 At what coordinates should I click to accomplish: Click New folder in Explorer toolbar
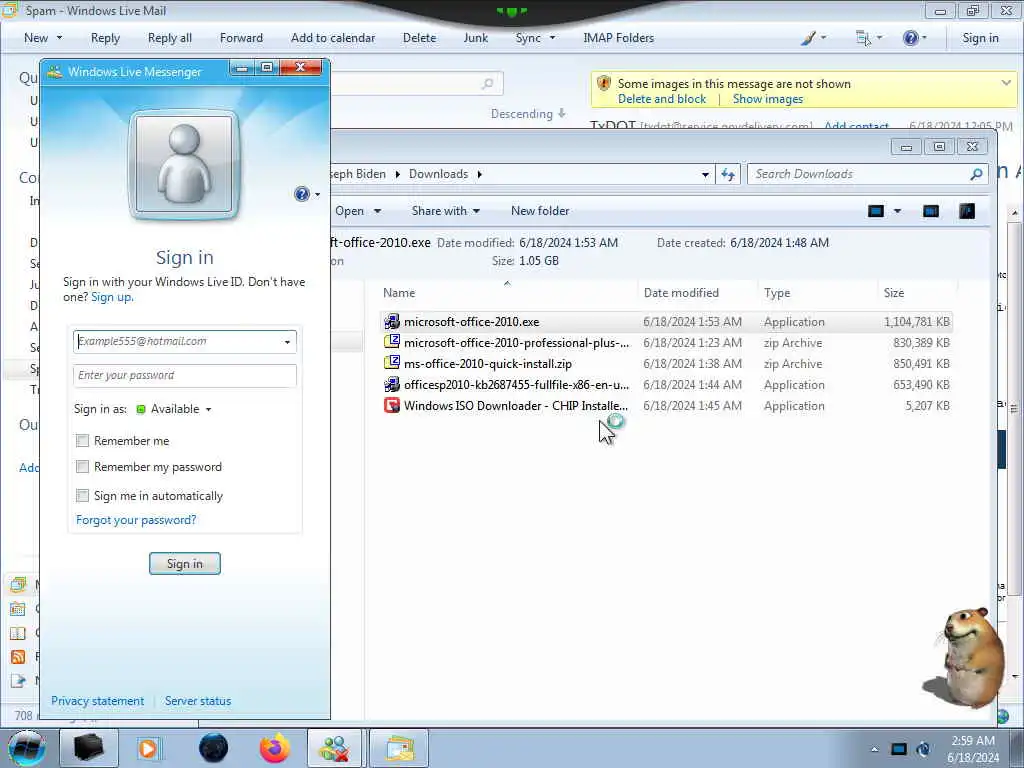(x=540, y=211)
